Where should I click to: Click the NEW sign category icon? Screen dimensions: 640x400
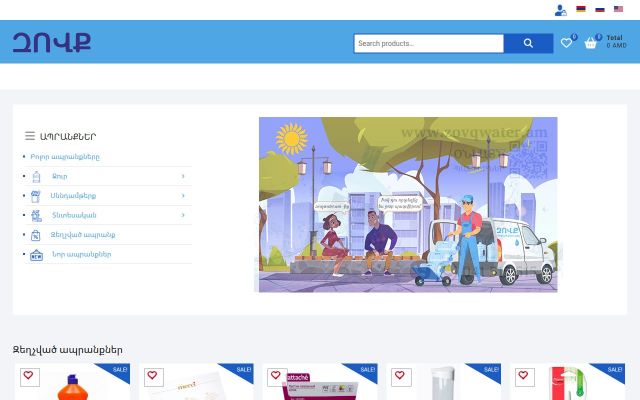point(36,255)
